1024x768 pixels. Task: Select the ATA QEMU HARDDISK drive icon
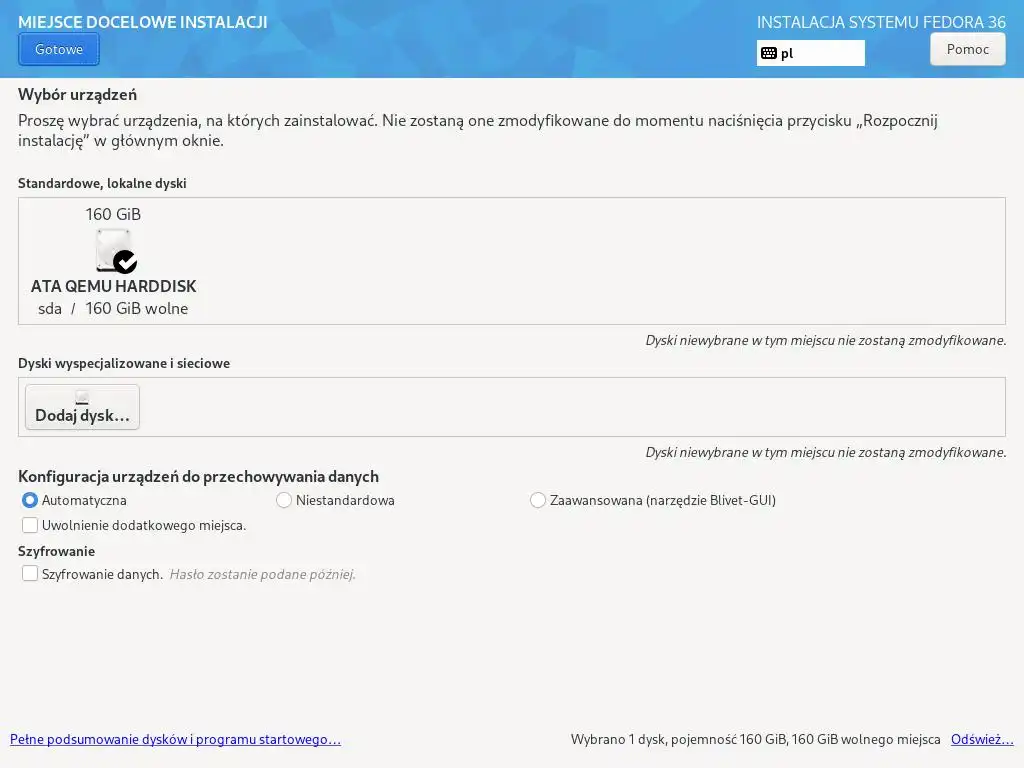click(116, 251)
